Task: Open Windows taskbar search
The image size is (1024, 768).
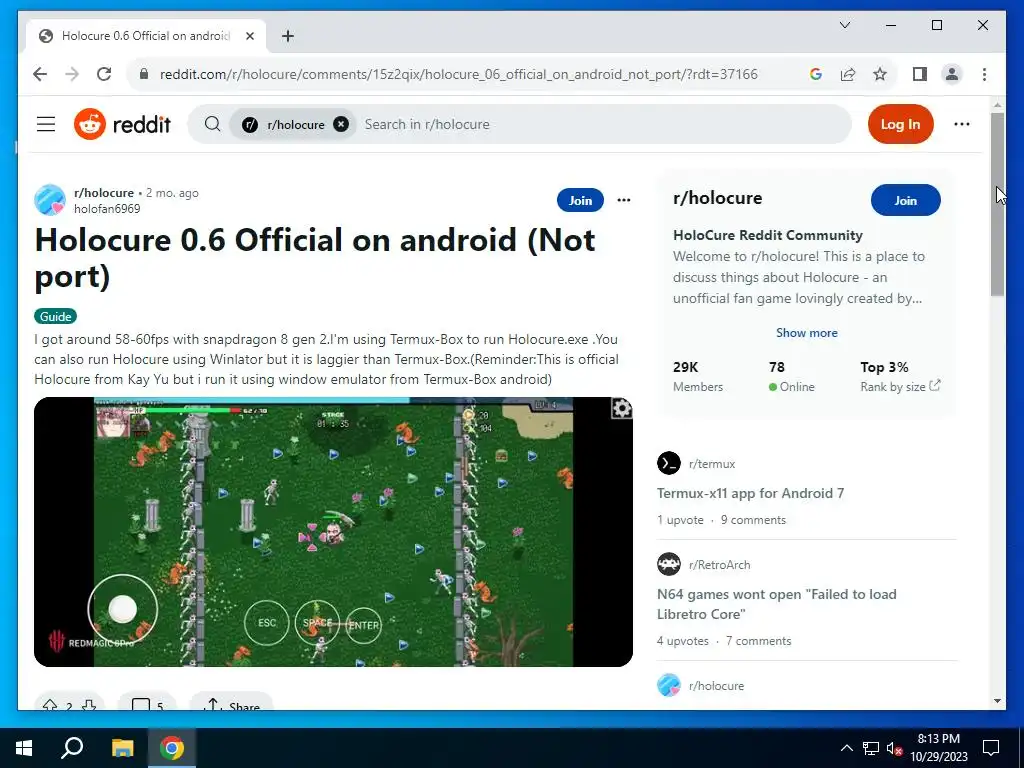Action: coord(72,748)
